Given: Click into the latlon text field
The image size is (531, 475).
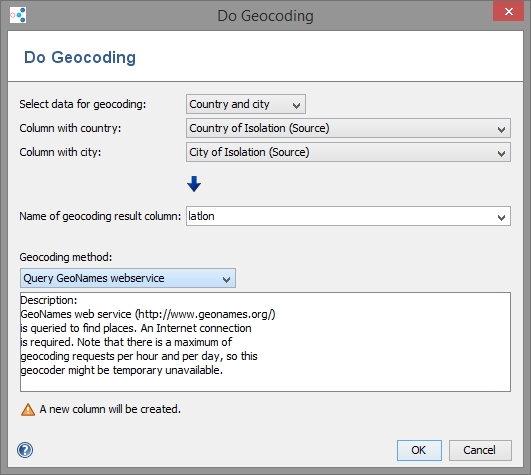Looking at the screenshot, I should [340, 216].
